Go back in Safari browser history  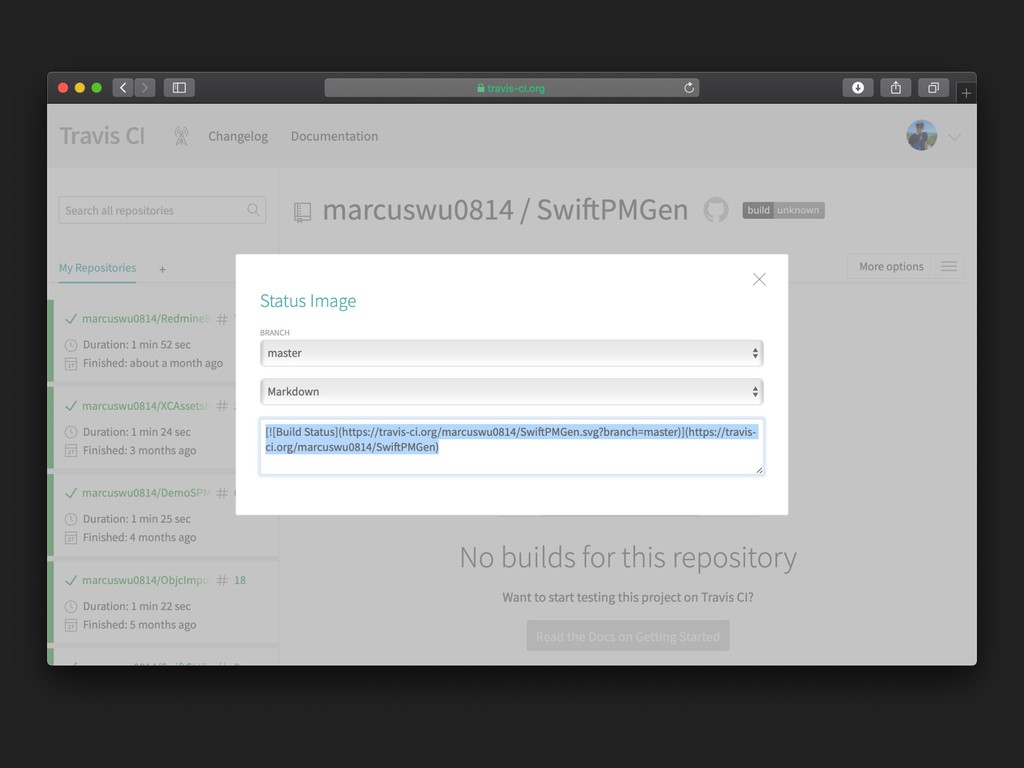[x=123, y=88]
